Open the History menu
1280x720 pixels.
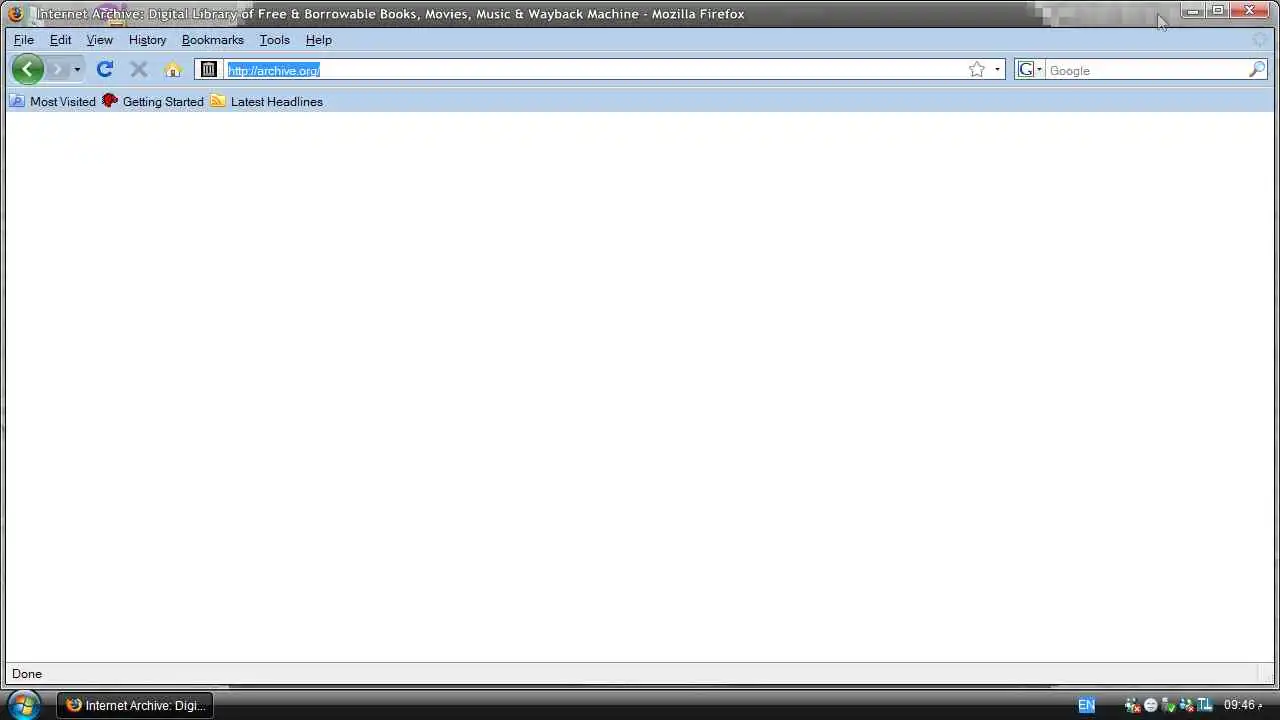click(x=147, y=40)
